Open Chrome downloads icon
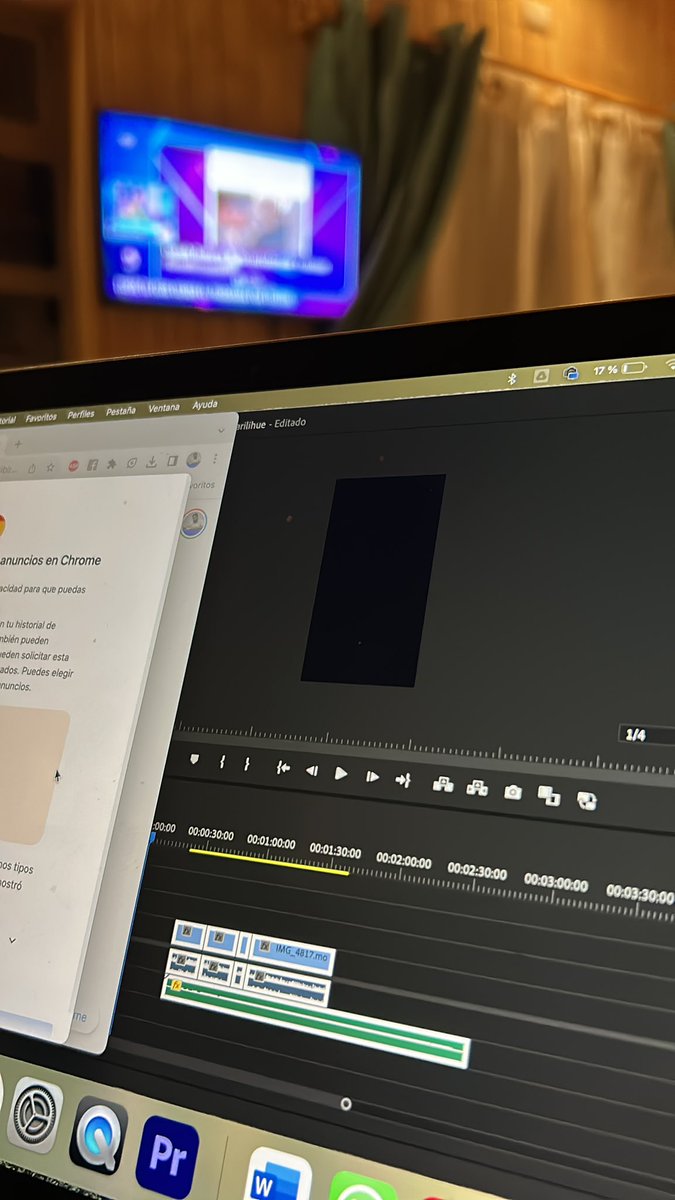 [151, 462]
